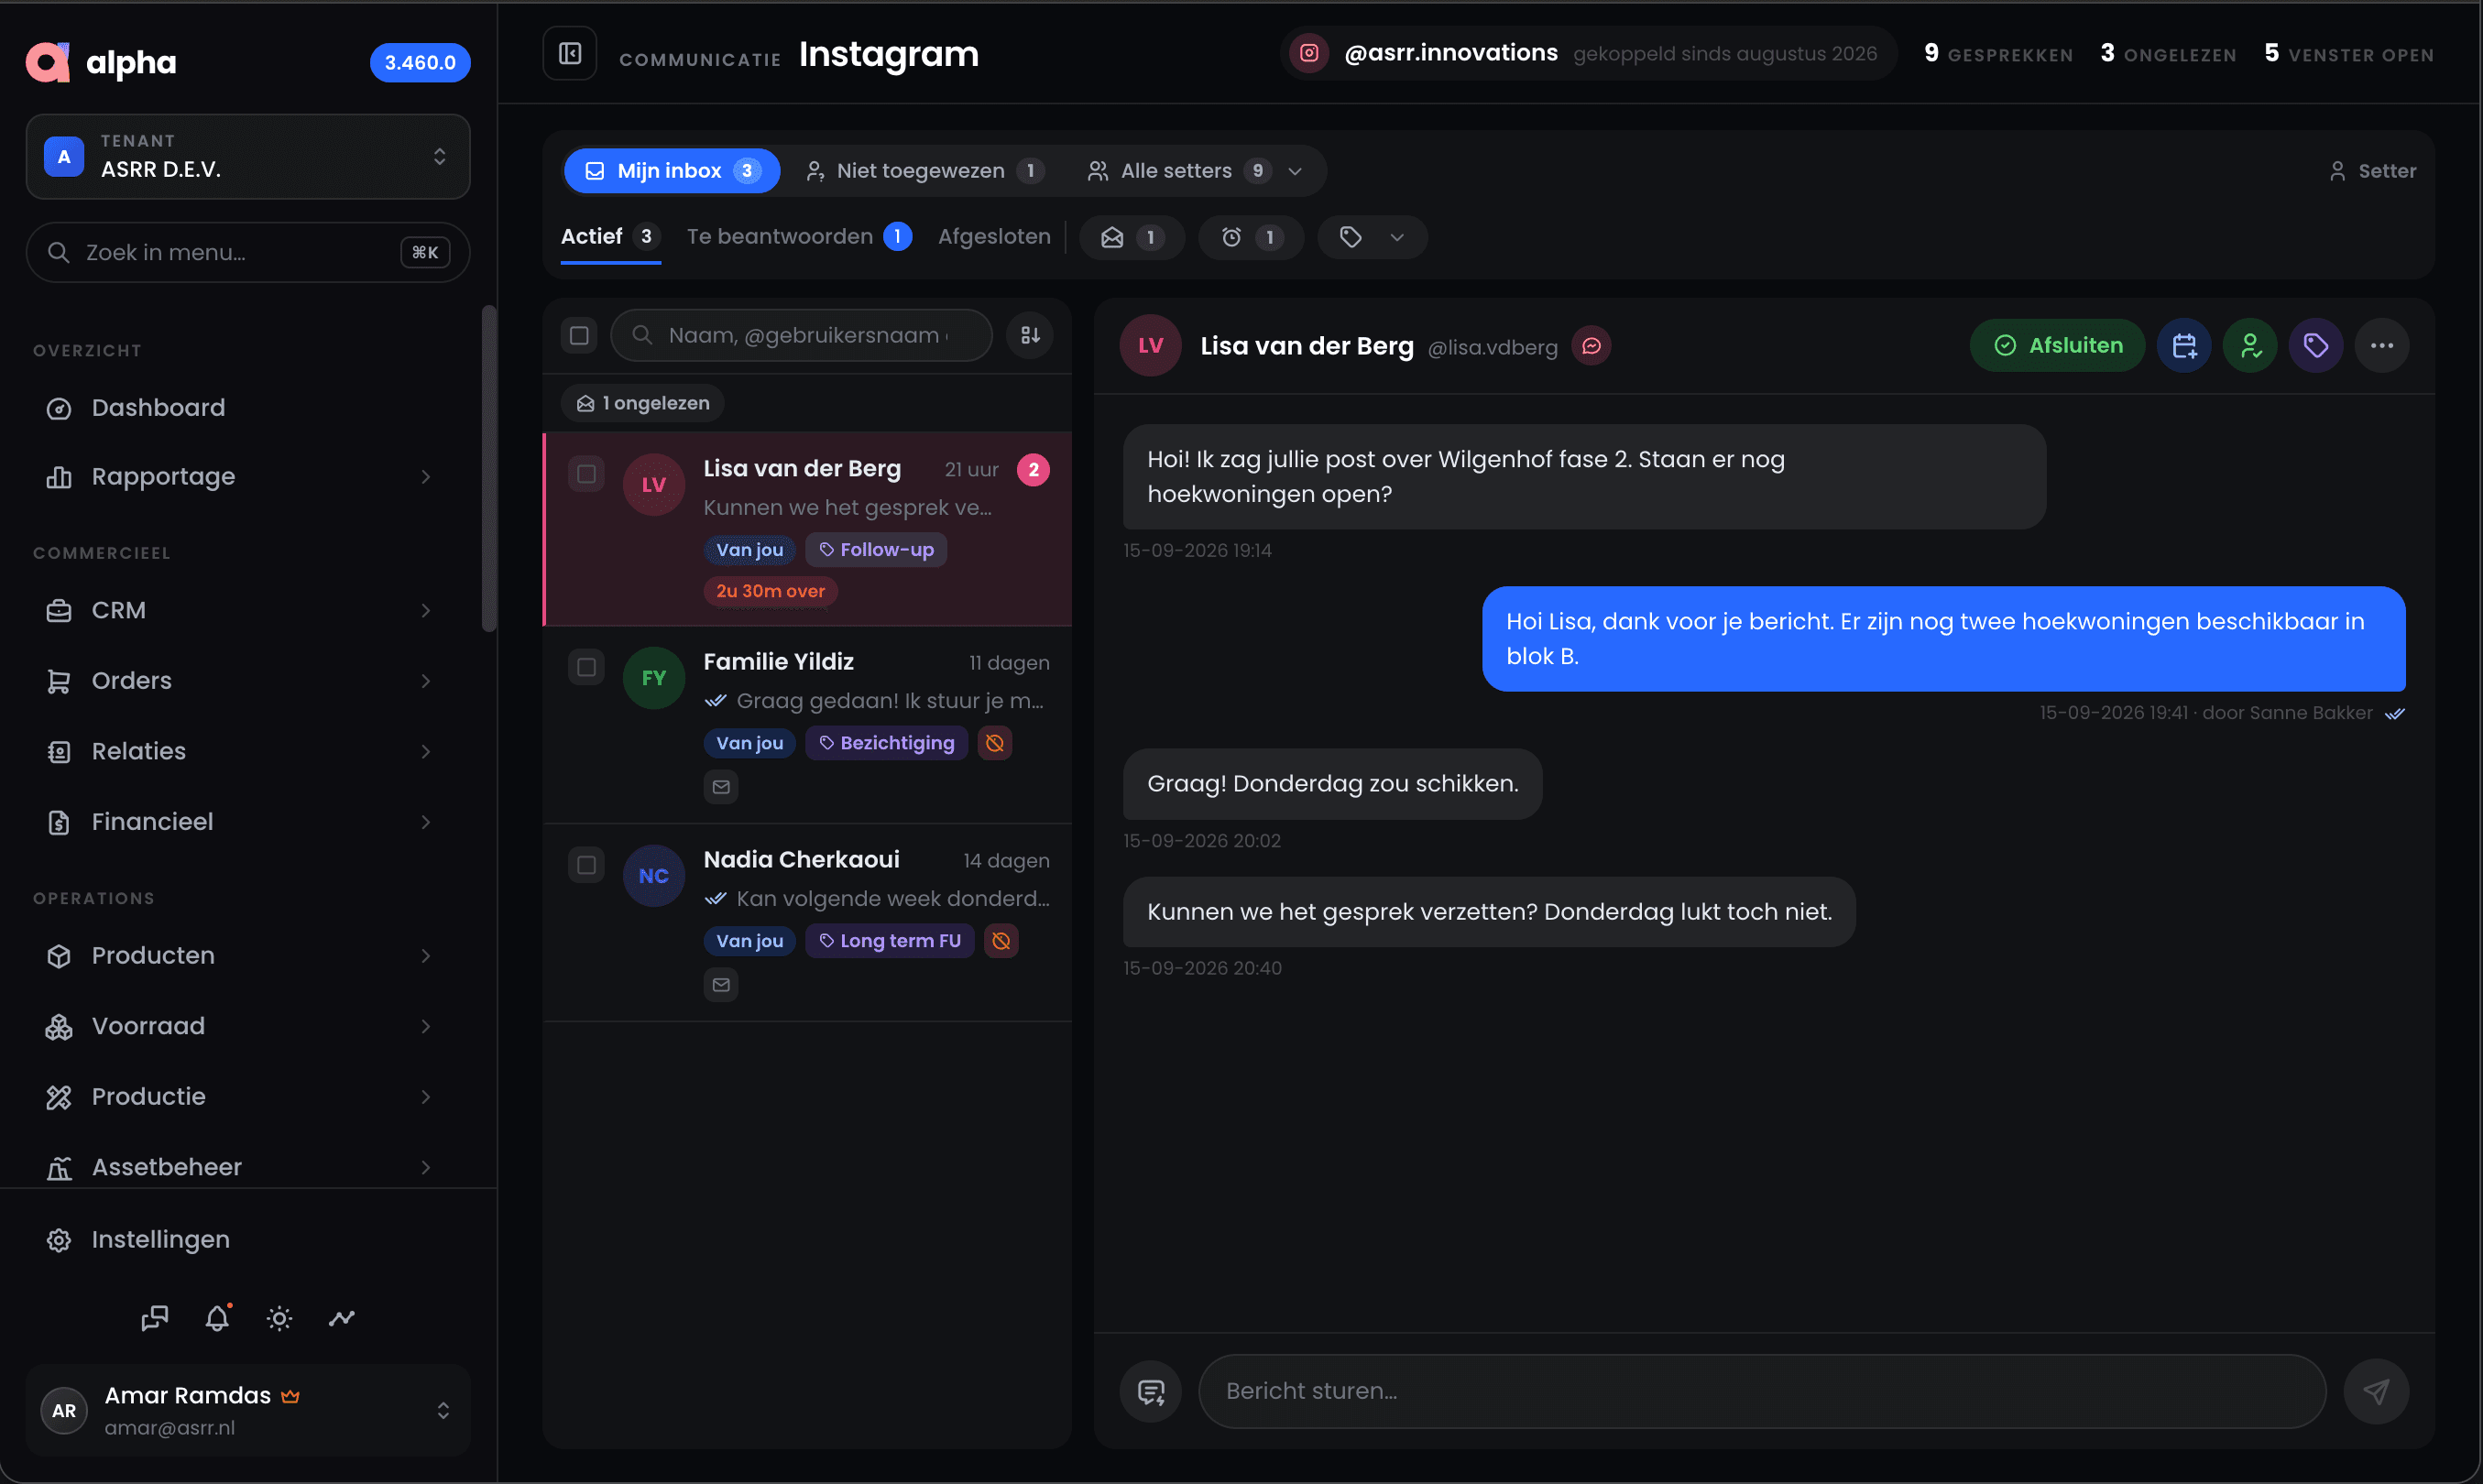2483x1484 pixels.
Task: Focus the Naam, @gebruikersnaam search field
Action: click(x=801, y=335)
